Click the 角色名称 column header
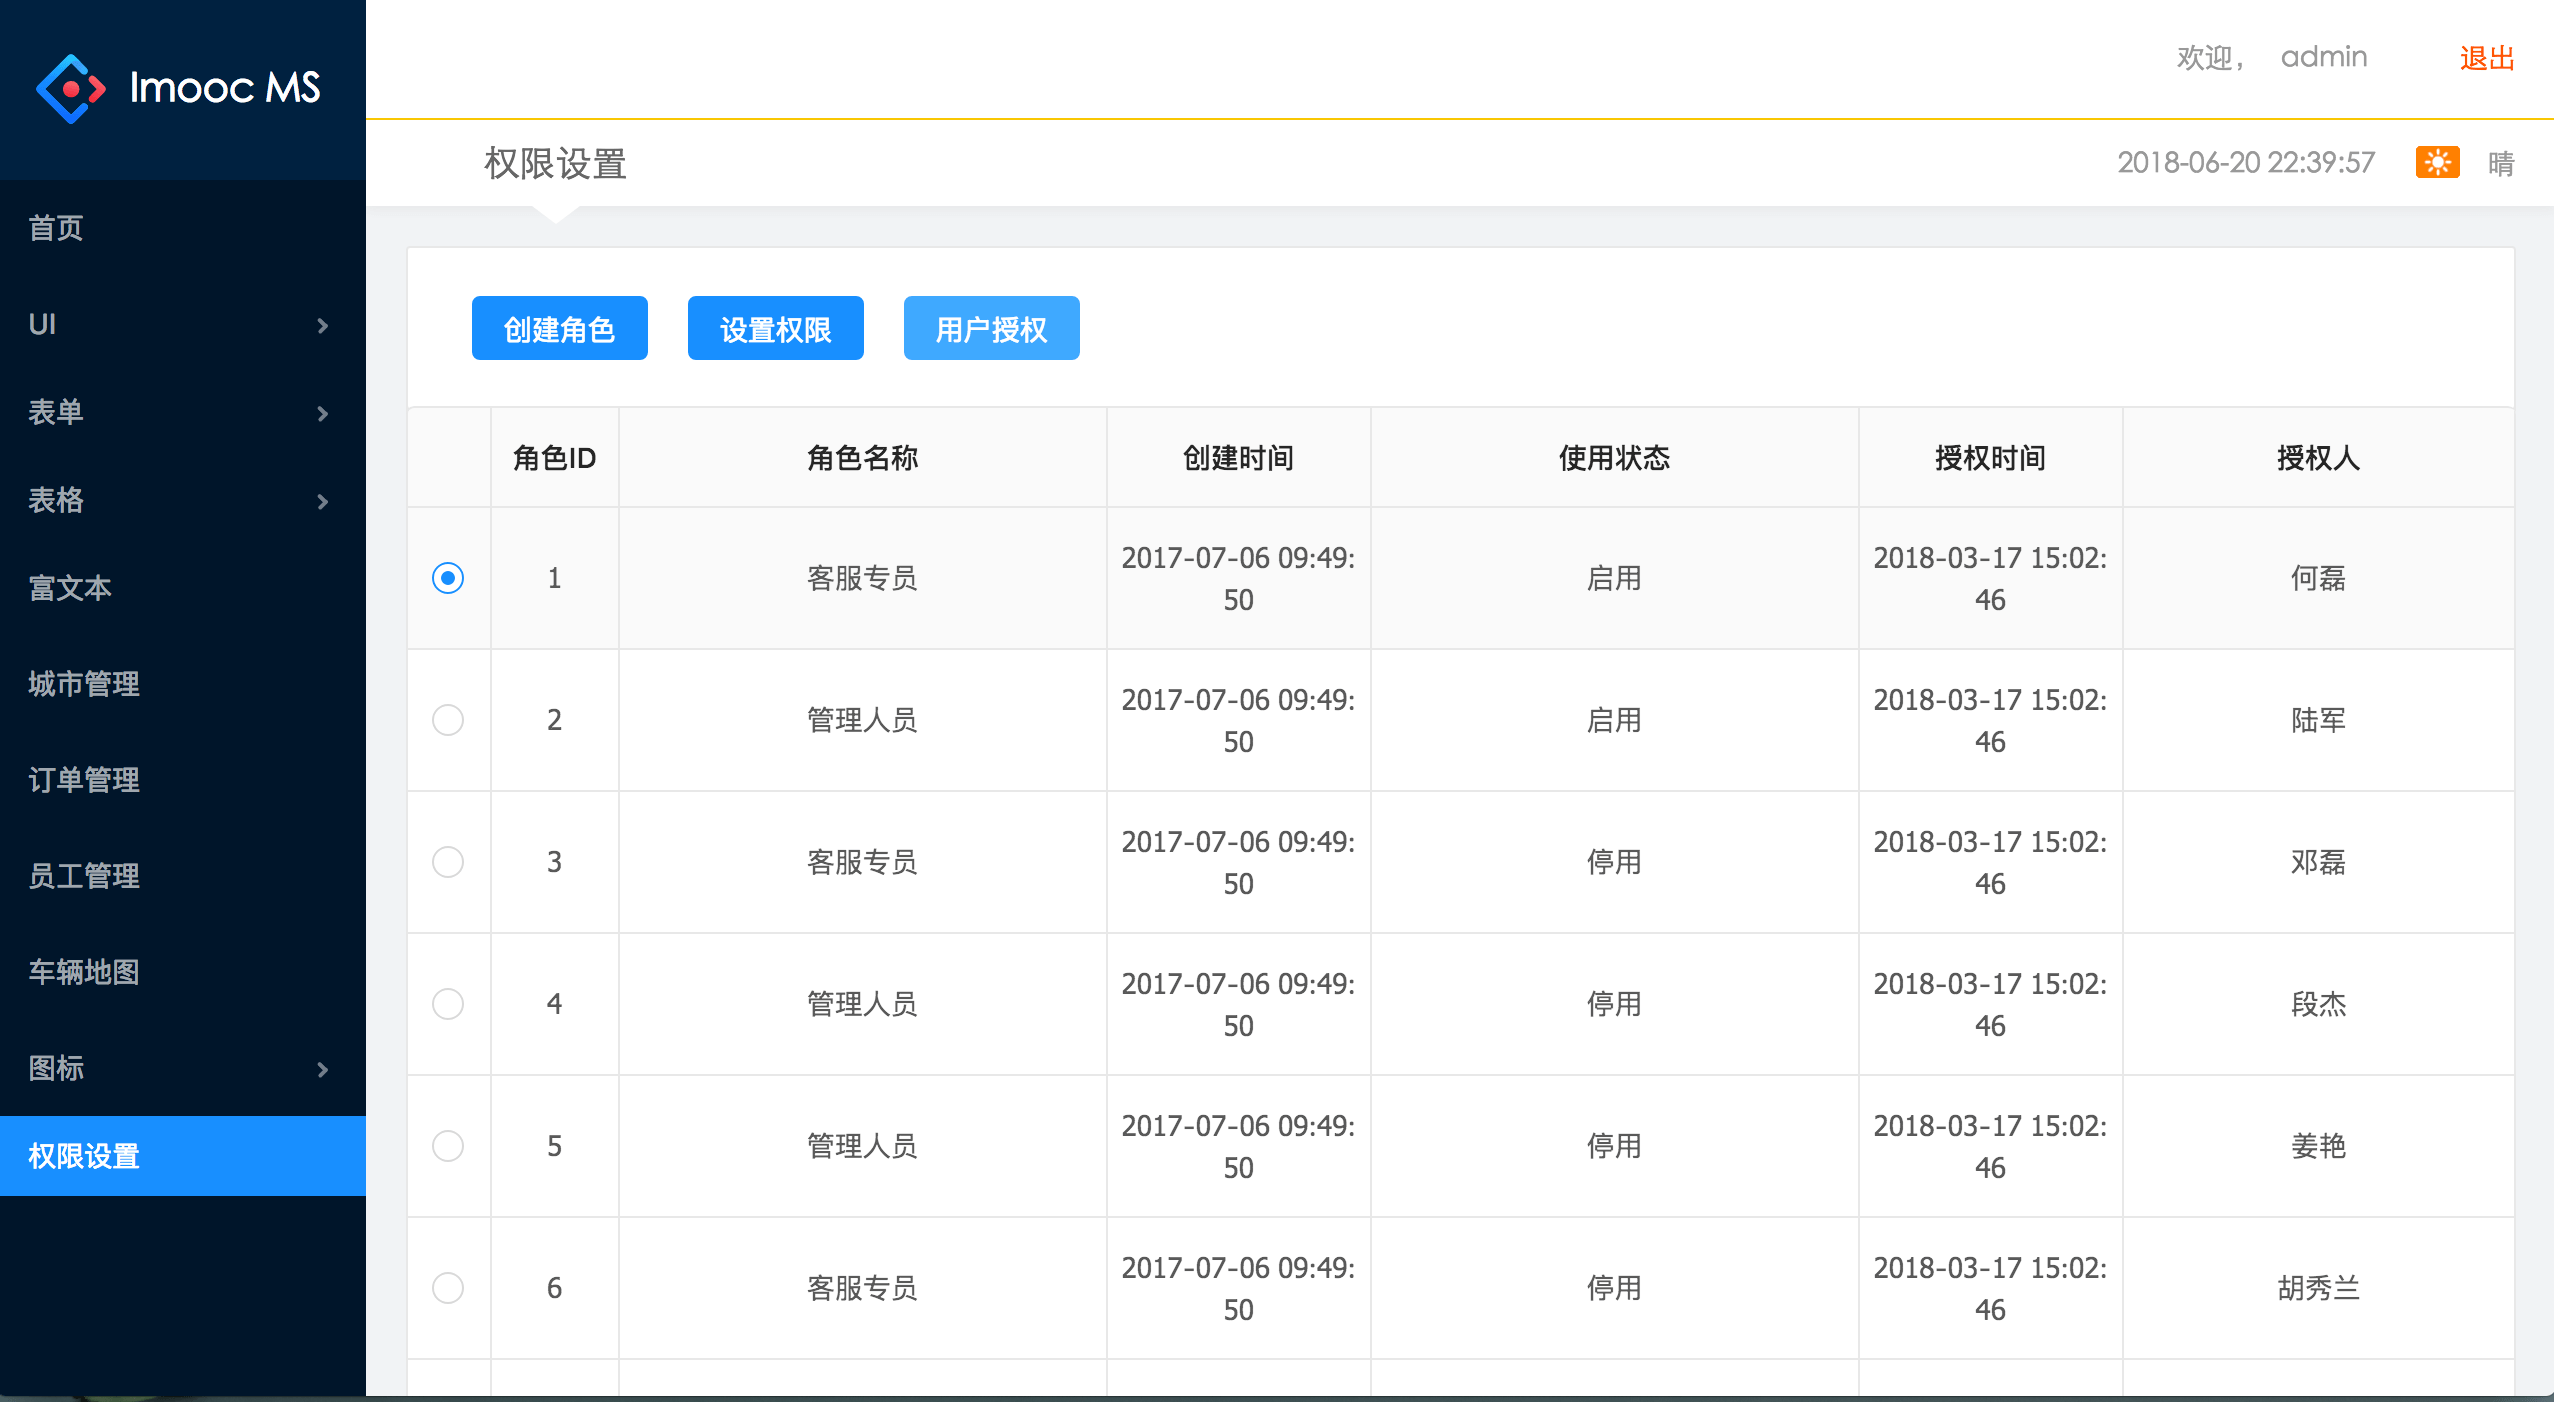Viewport: 2554px width, 1402px height. pyautogui.click(x=863, y=458)
